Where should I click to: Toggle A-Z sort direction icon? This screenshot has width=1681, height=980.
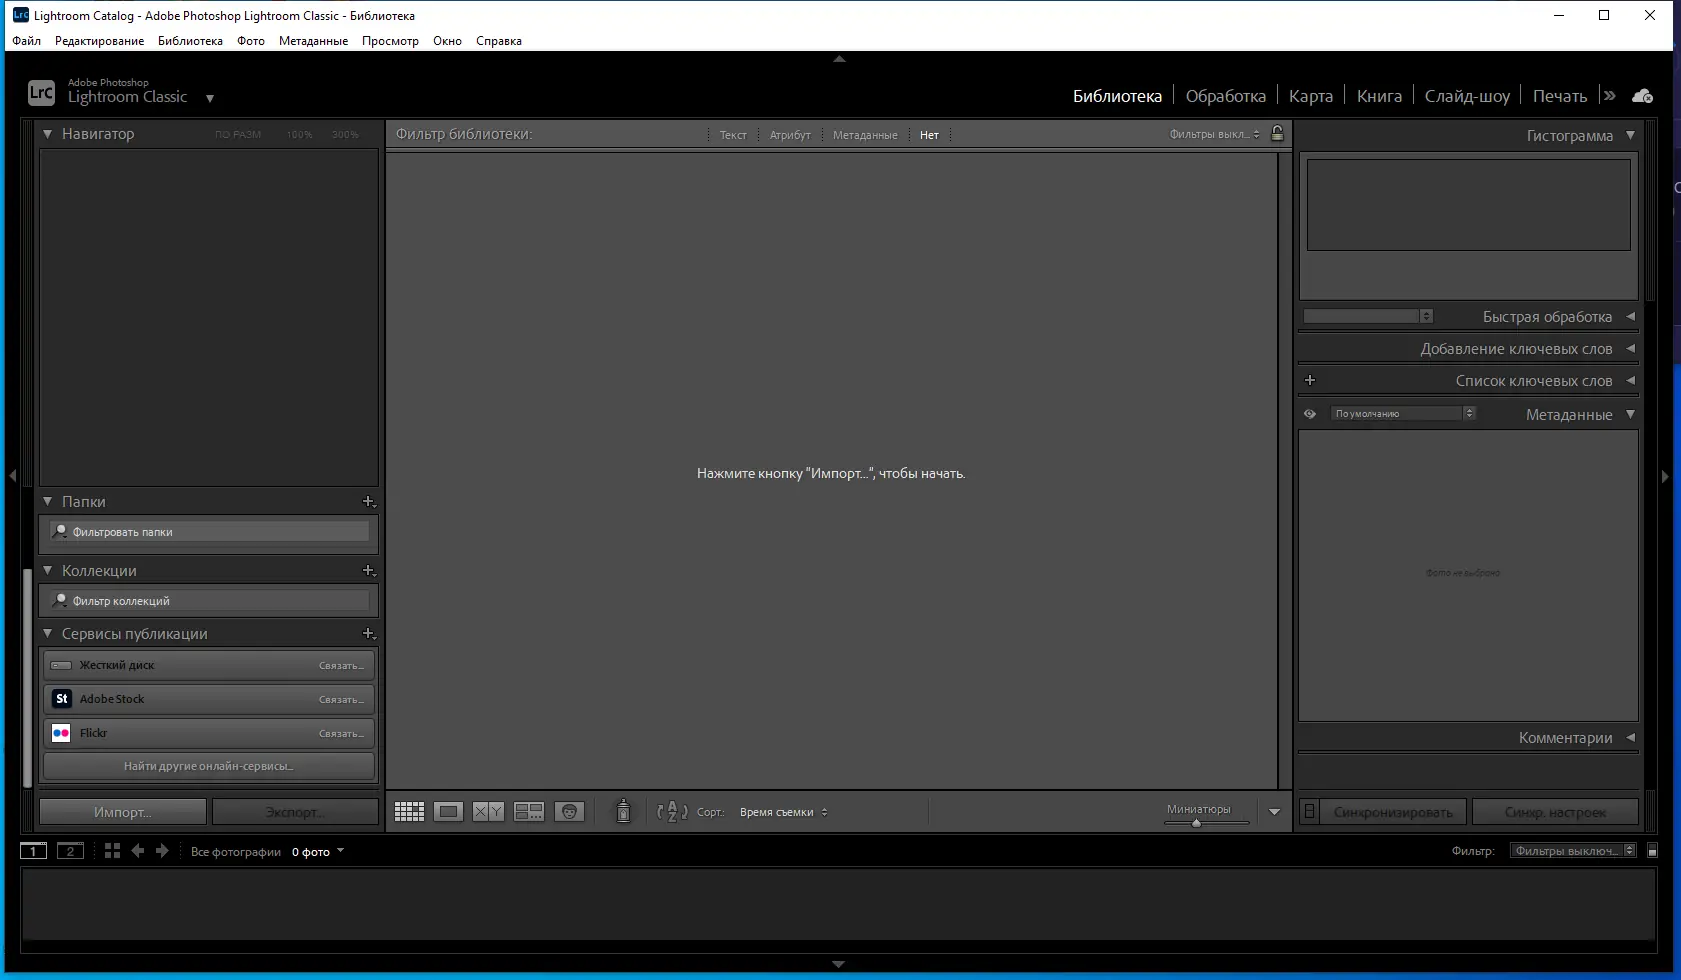tap(672, 812)
